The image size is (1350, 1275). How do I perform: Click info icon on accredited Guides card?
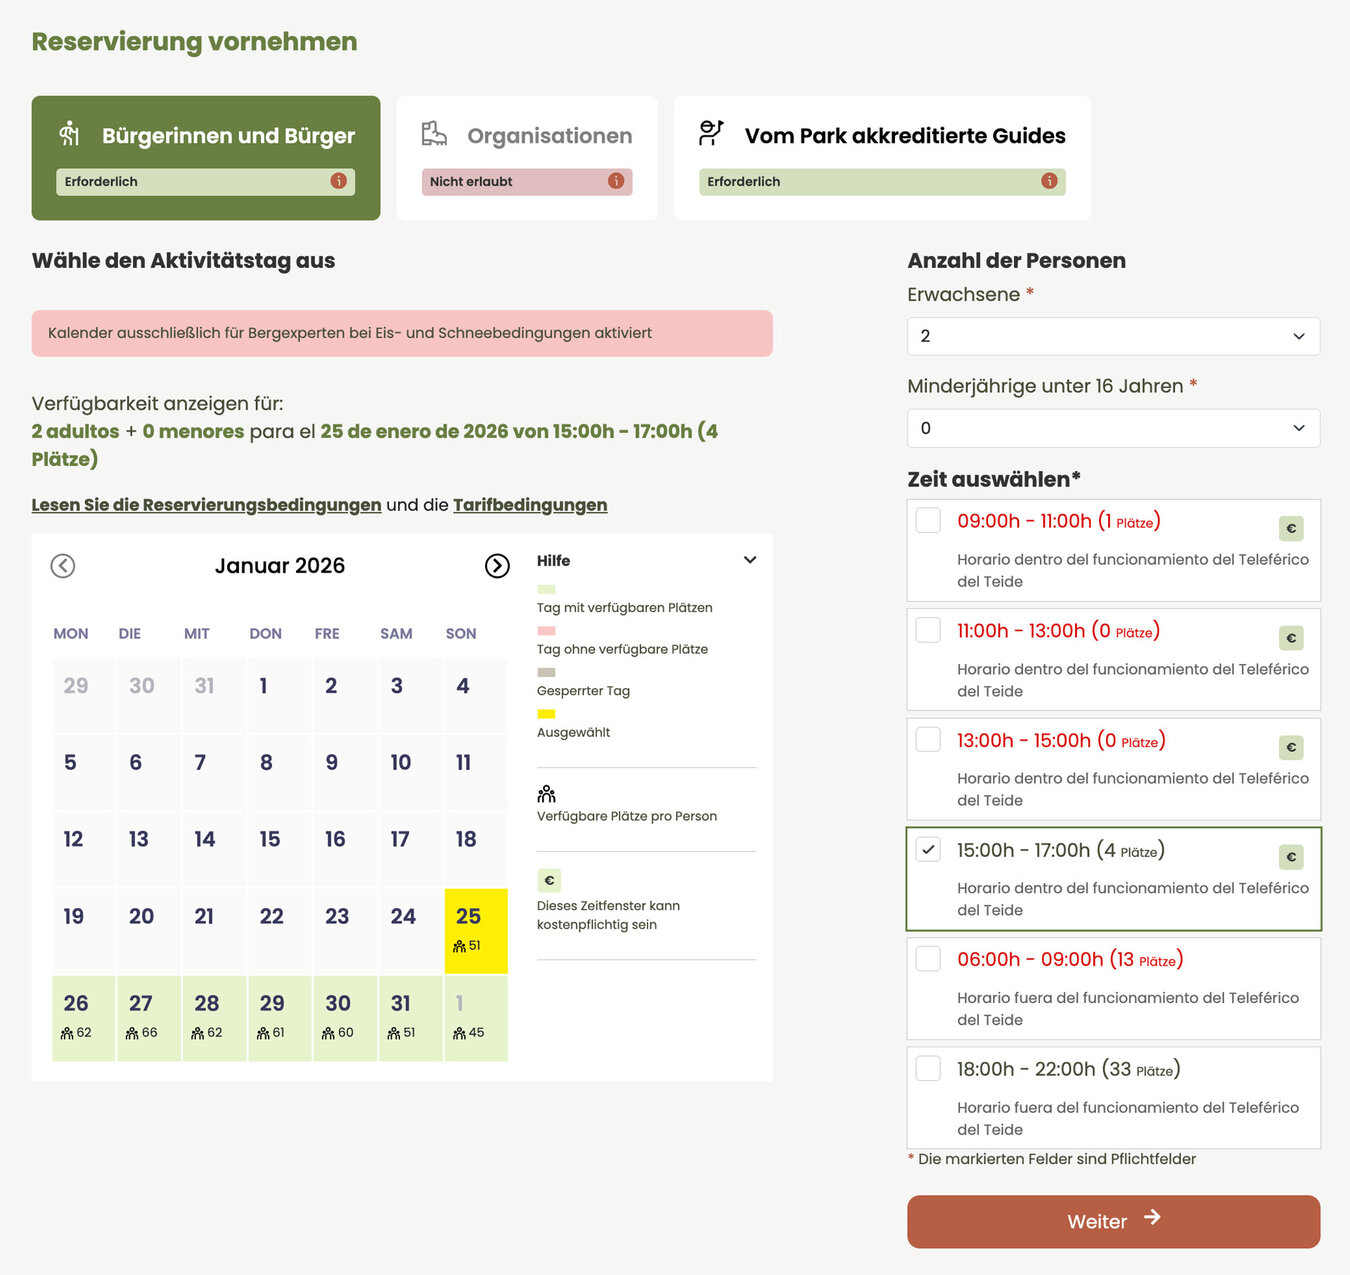pyautogui.click(x=1049, y=181)
